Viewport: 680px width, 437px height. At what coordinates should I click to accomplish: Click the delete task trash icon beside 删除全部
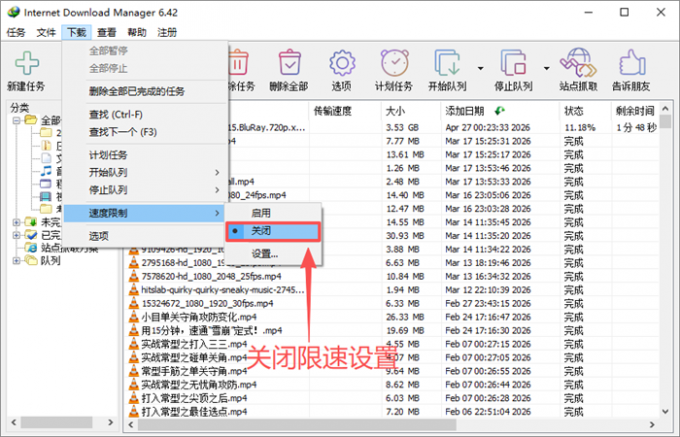pyautogui.click(x=238, y=62)
